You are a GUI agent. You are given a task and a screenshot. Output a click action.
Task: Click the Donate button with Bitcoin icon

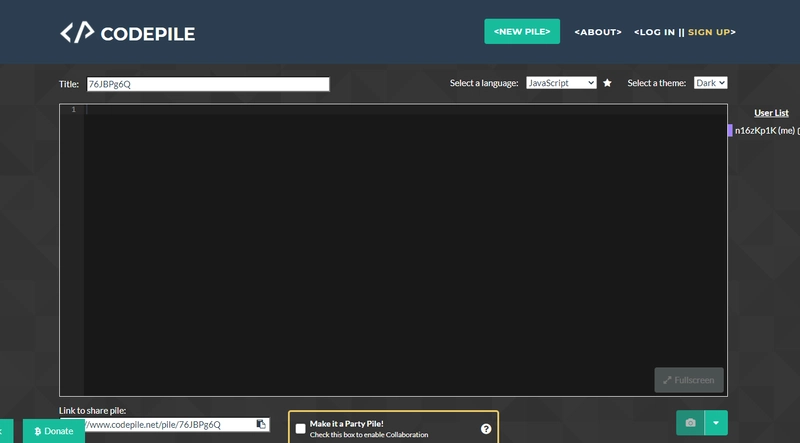54,431
